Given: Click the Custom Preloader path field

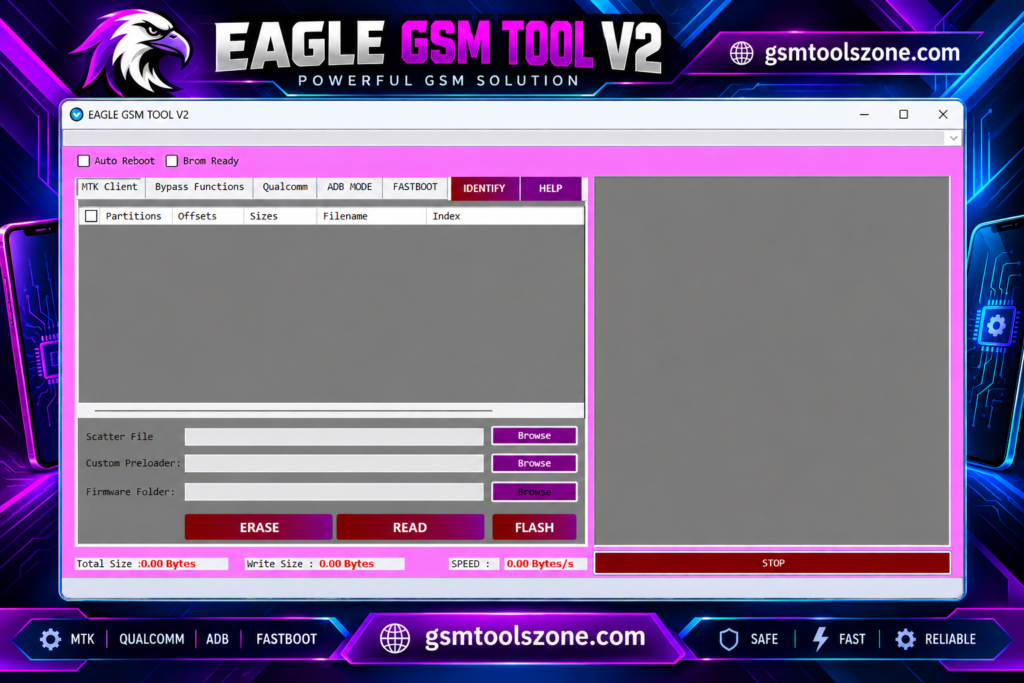Looking at the screenshot, I should point(334,464).
